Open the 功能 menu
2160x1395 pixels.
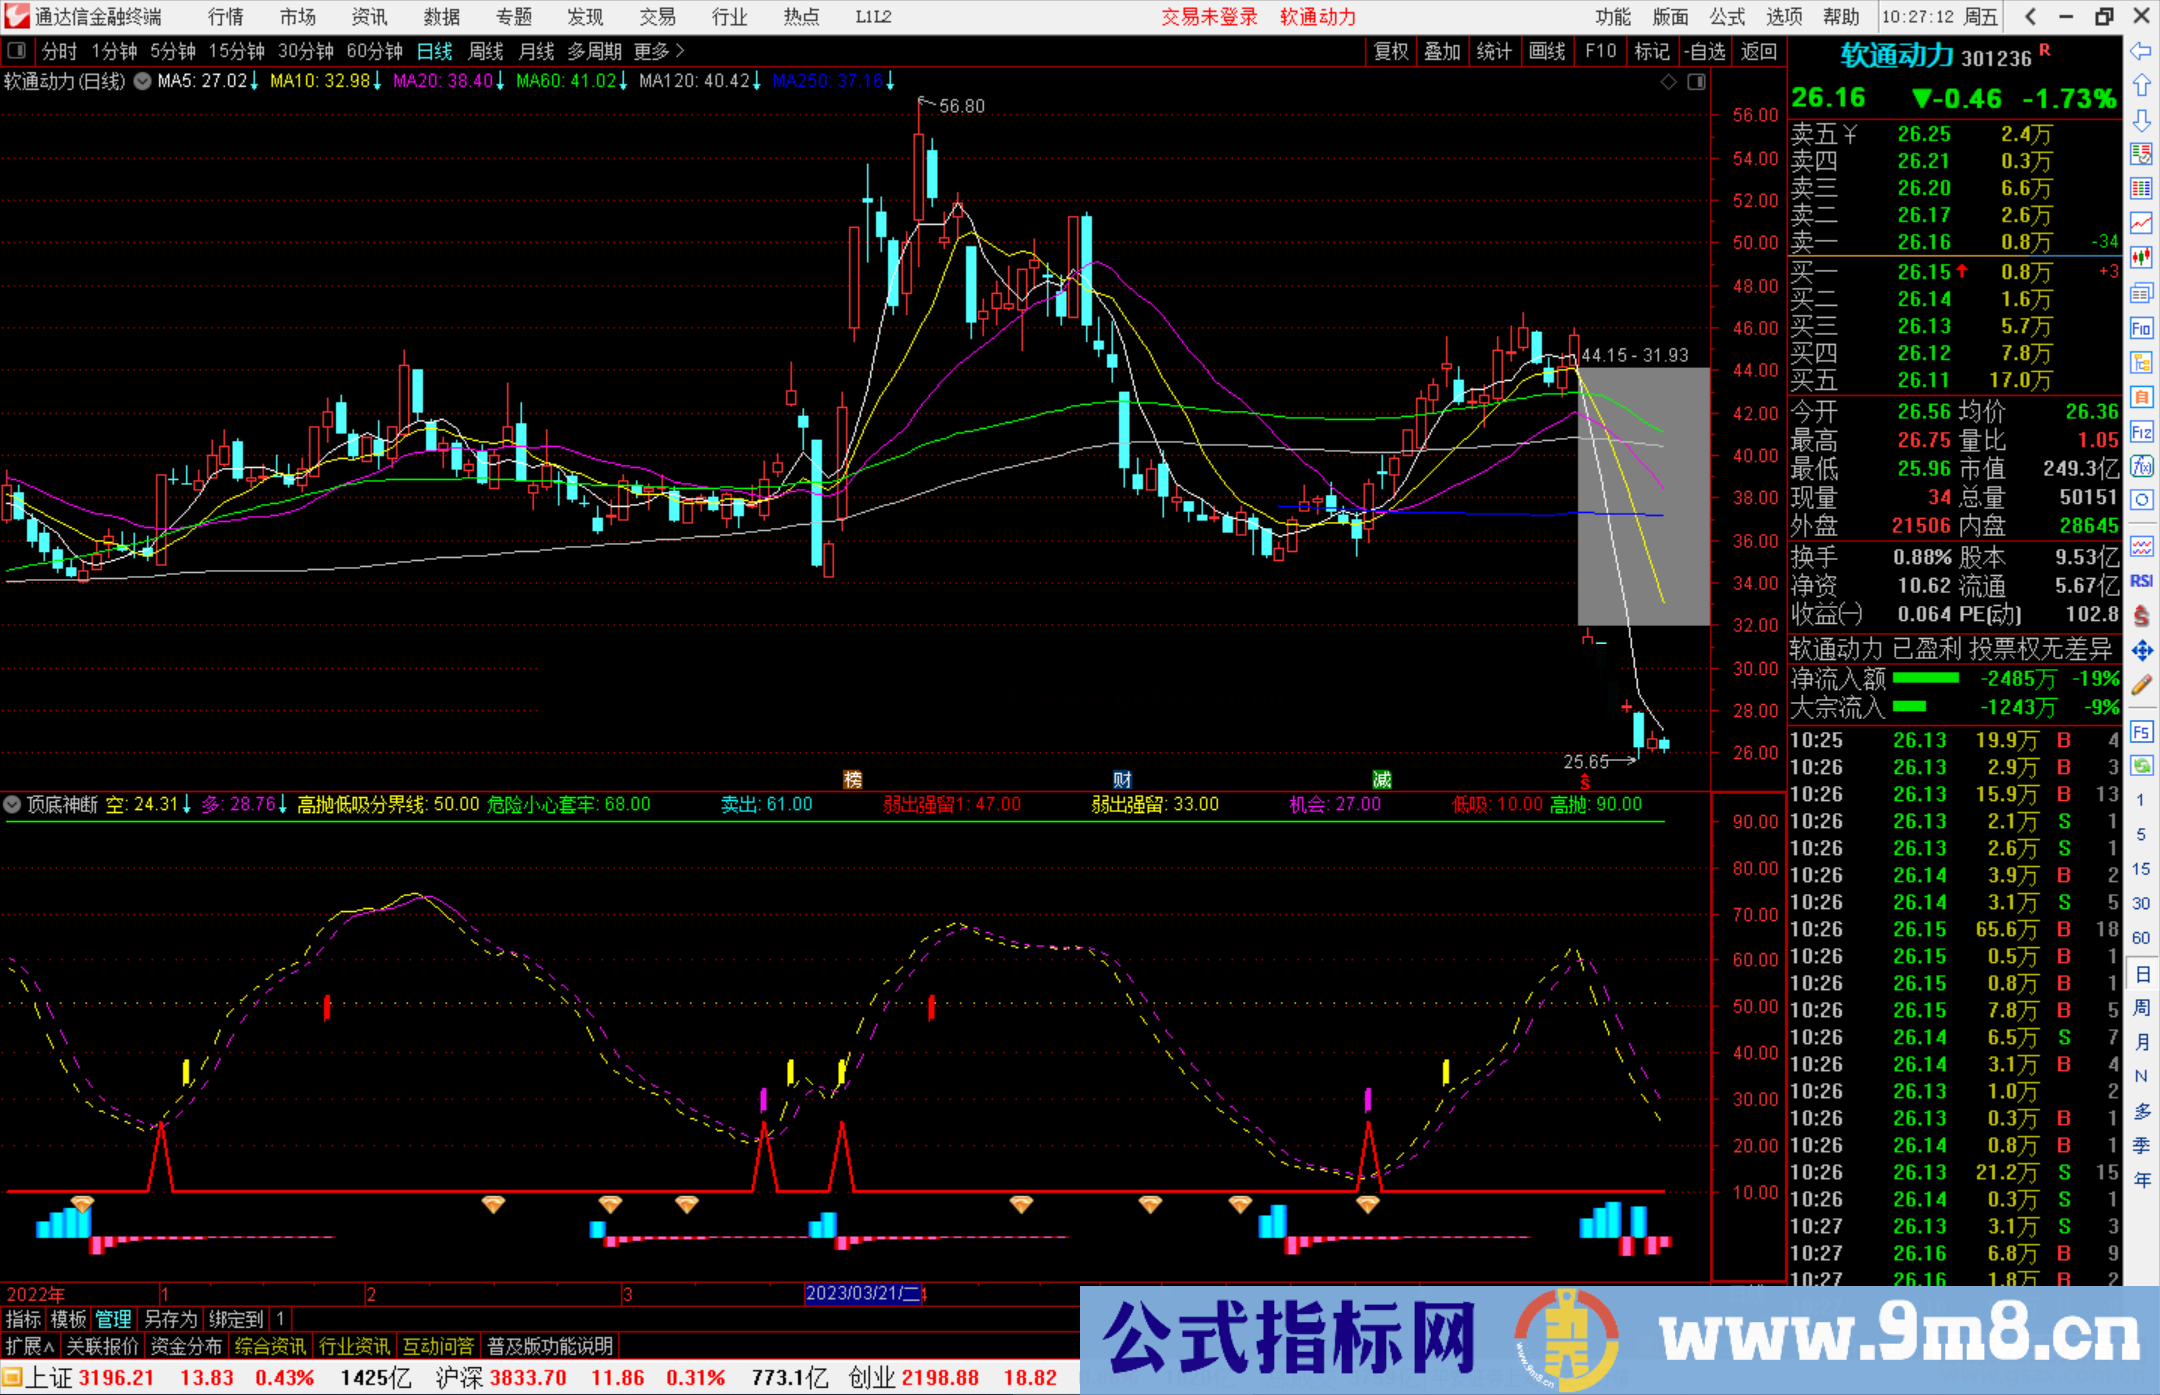[x=1613, y=16]
